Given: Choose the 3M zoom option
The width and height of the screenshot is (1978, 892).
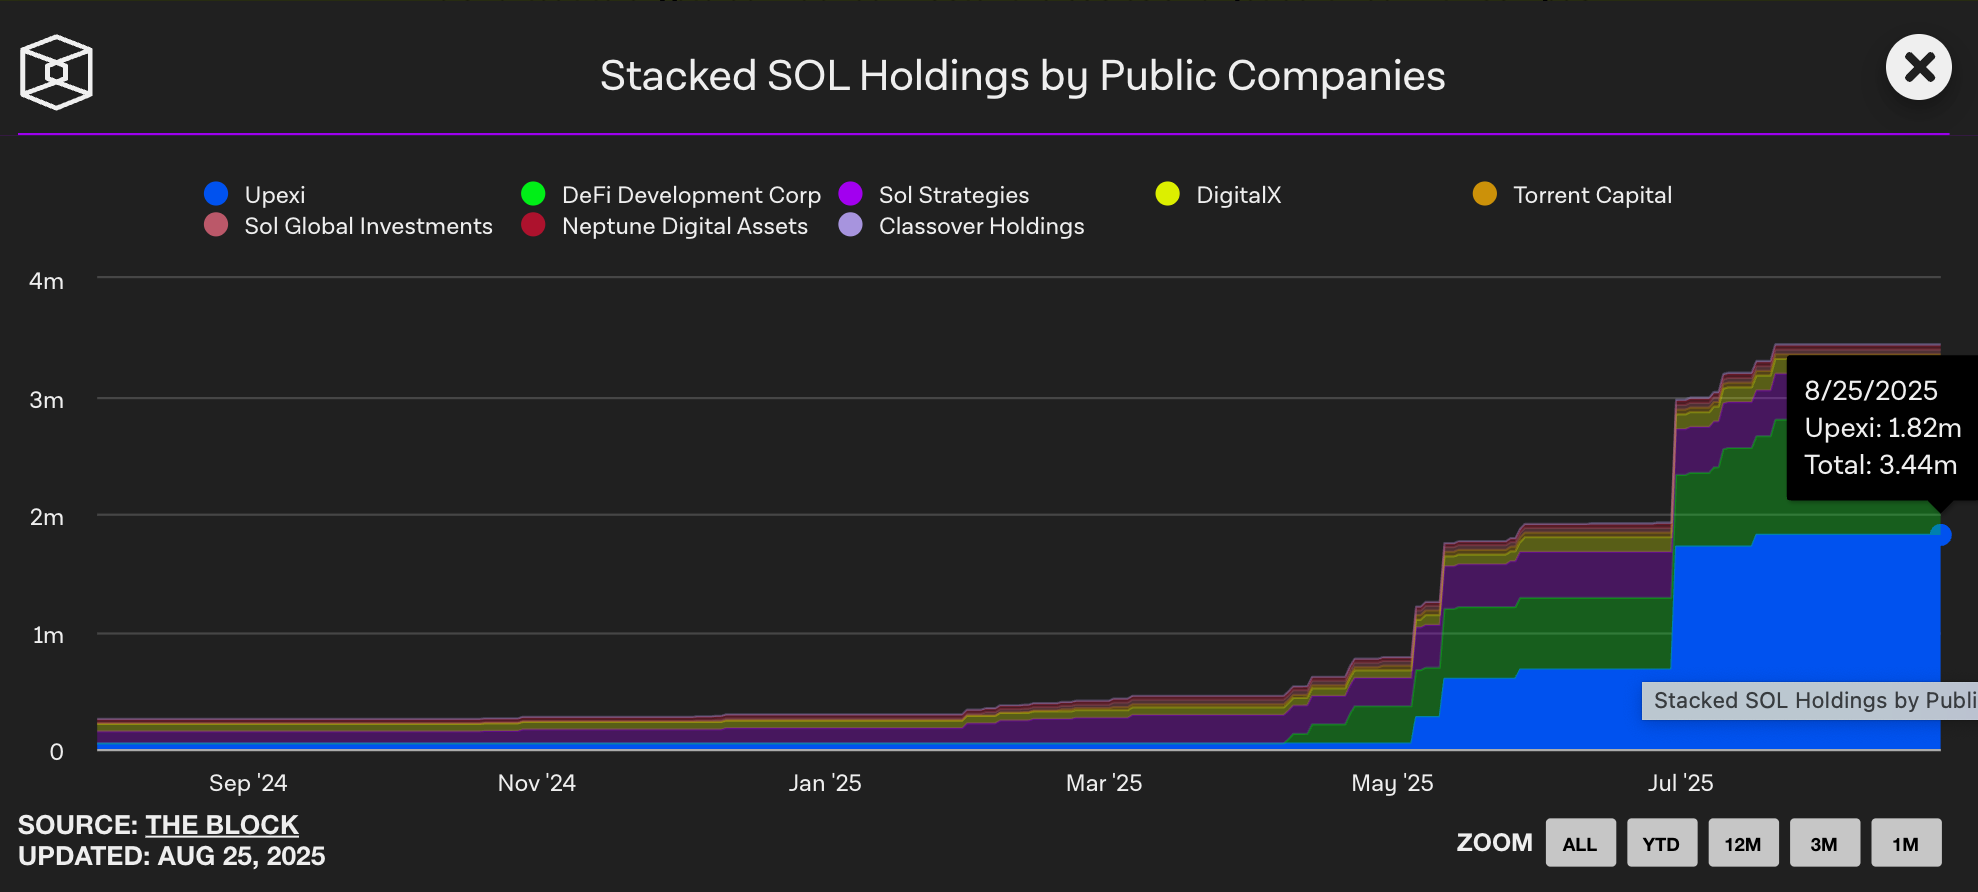Looking at the screenshot, I should point(1824,843).
